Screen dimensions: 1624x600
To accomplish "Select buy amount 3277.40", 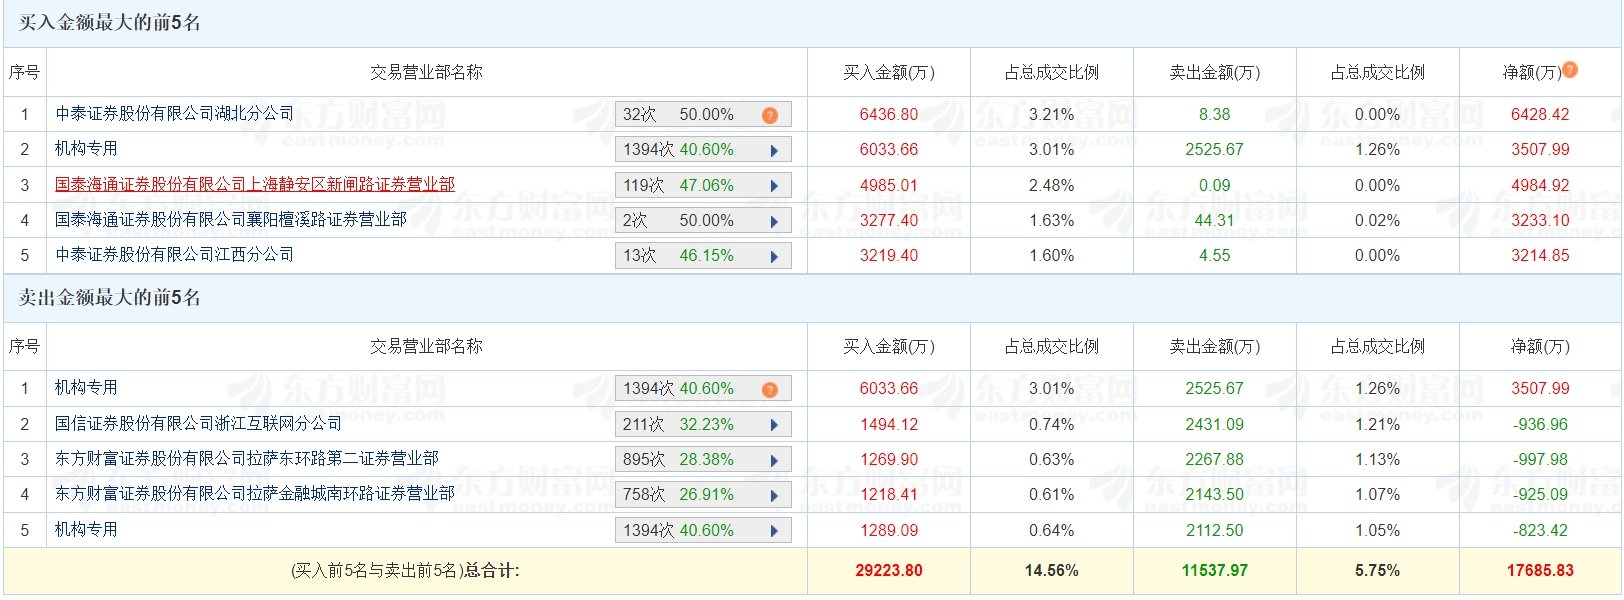I will coord(889,221).
